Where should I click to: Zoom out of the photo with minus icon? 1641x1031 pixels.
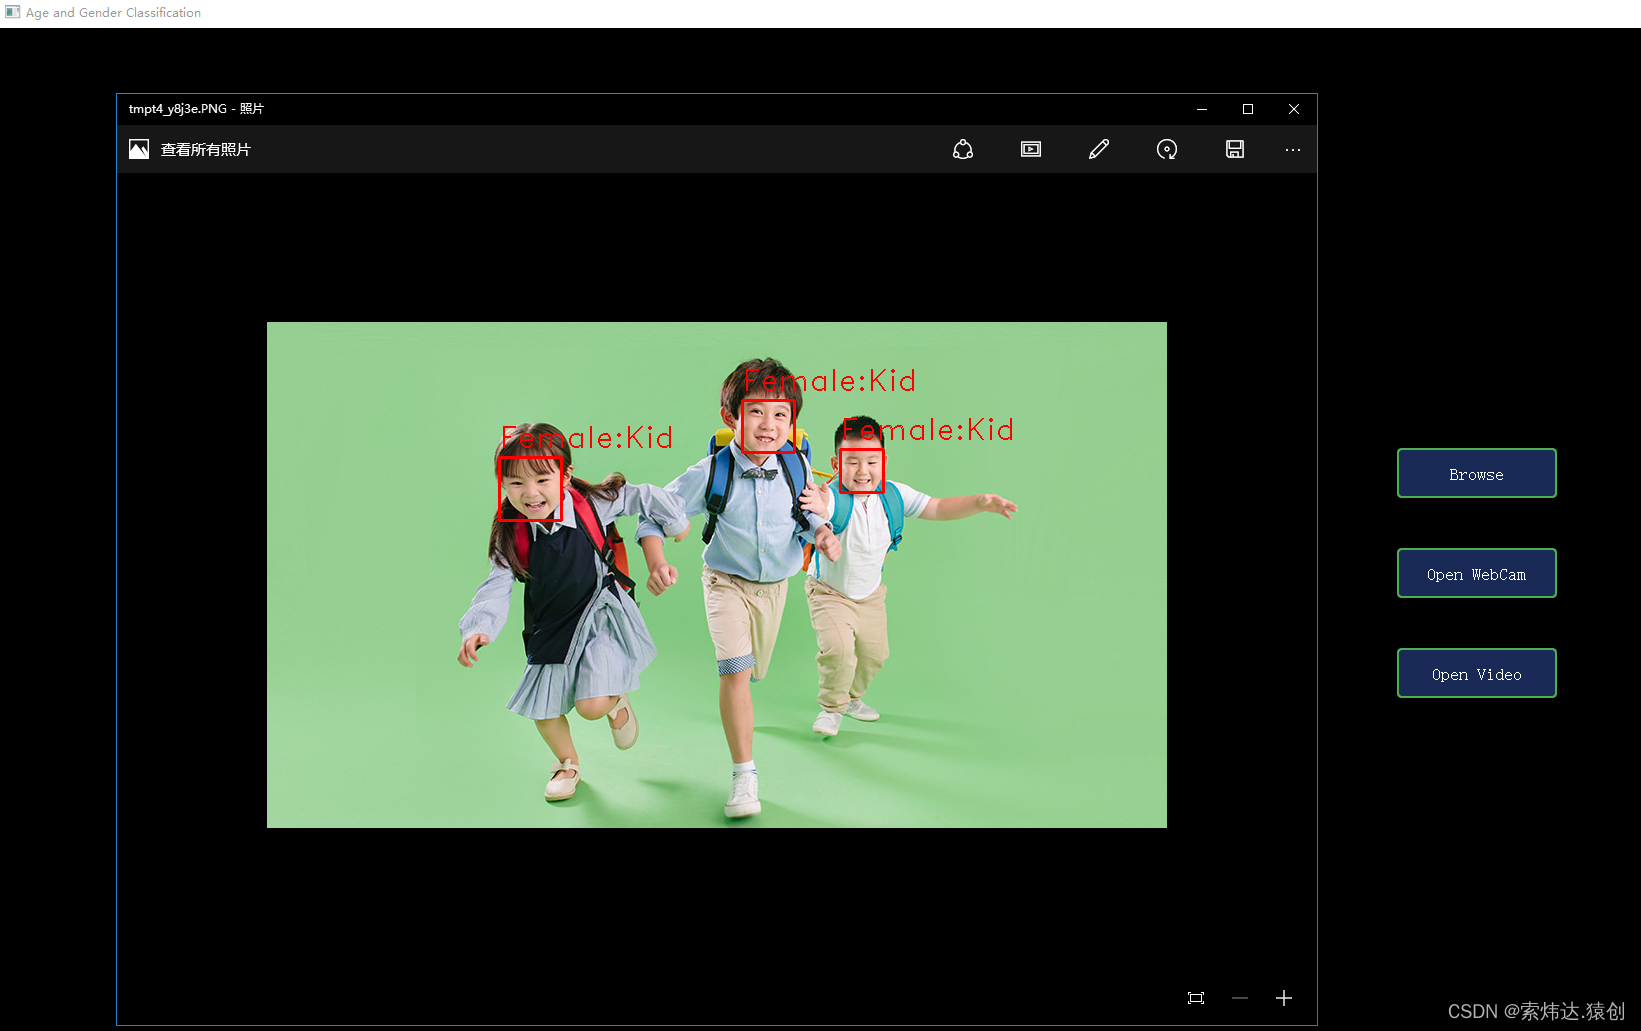pyautogui.click(x=1240, y=998)
